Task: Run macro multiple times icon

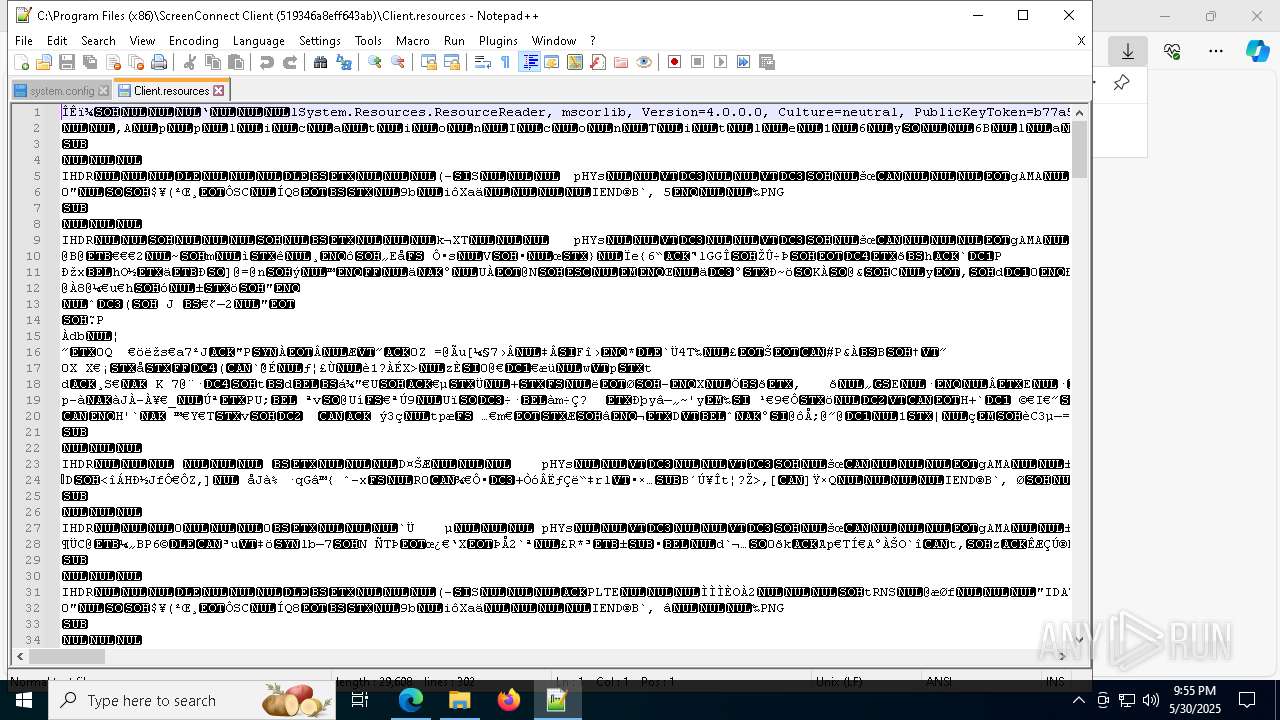Action: [x=744, y=62]
